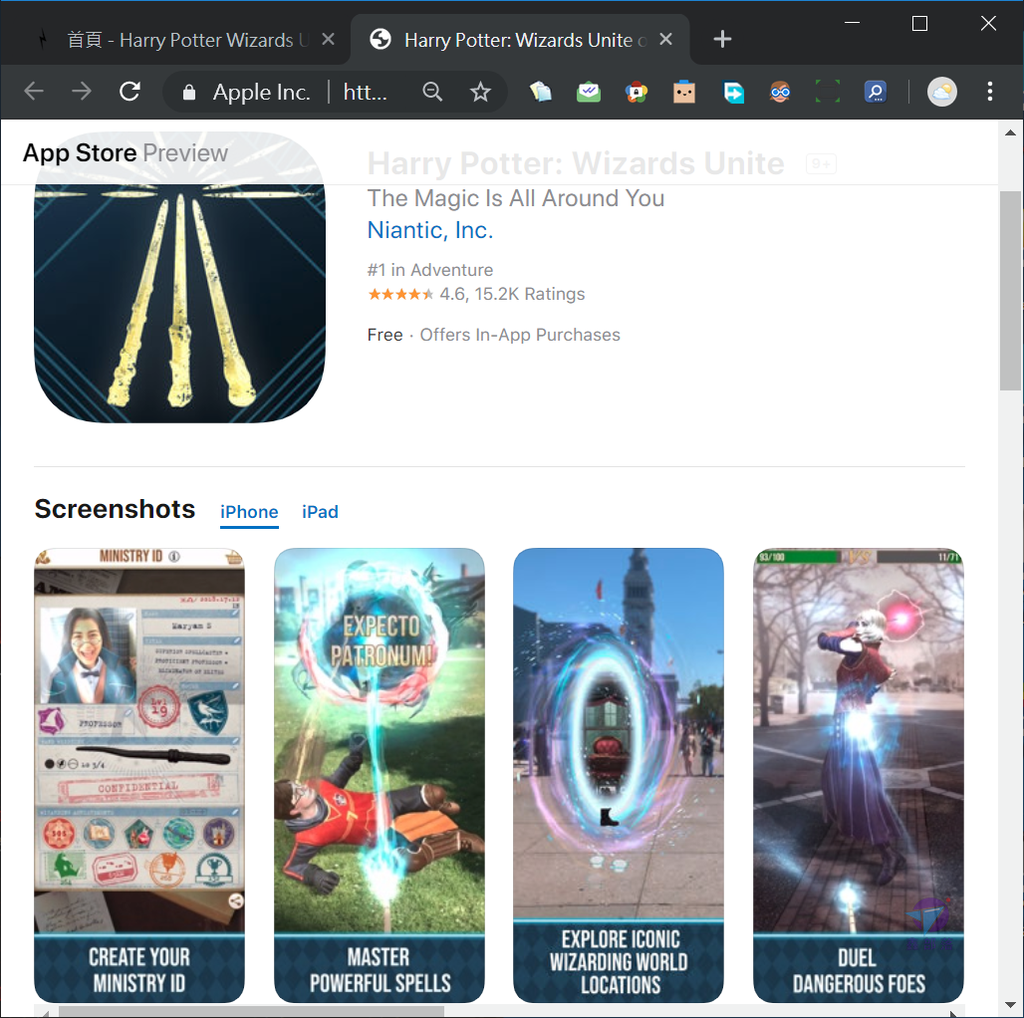
Task: Open the Niantic, Inc. developer link
Action: pos(430,230)
